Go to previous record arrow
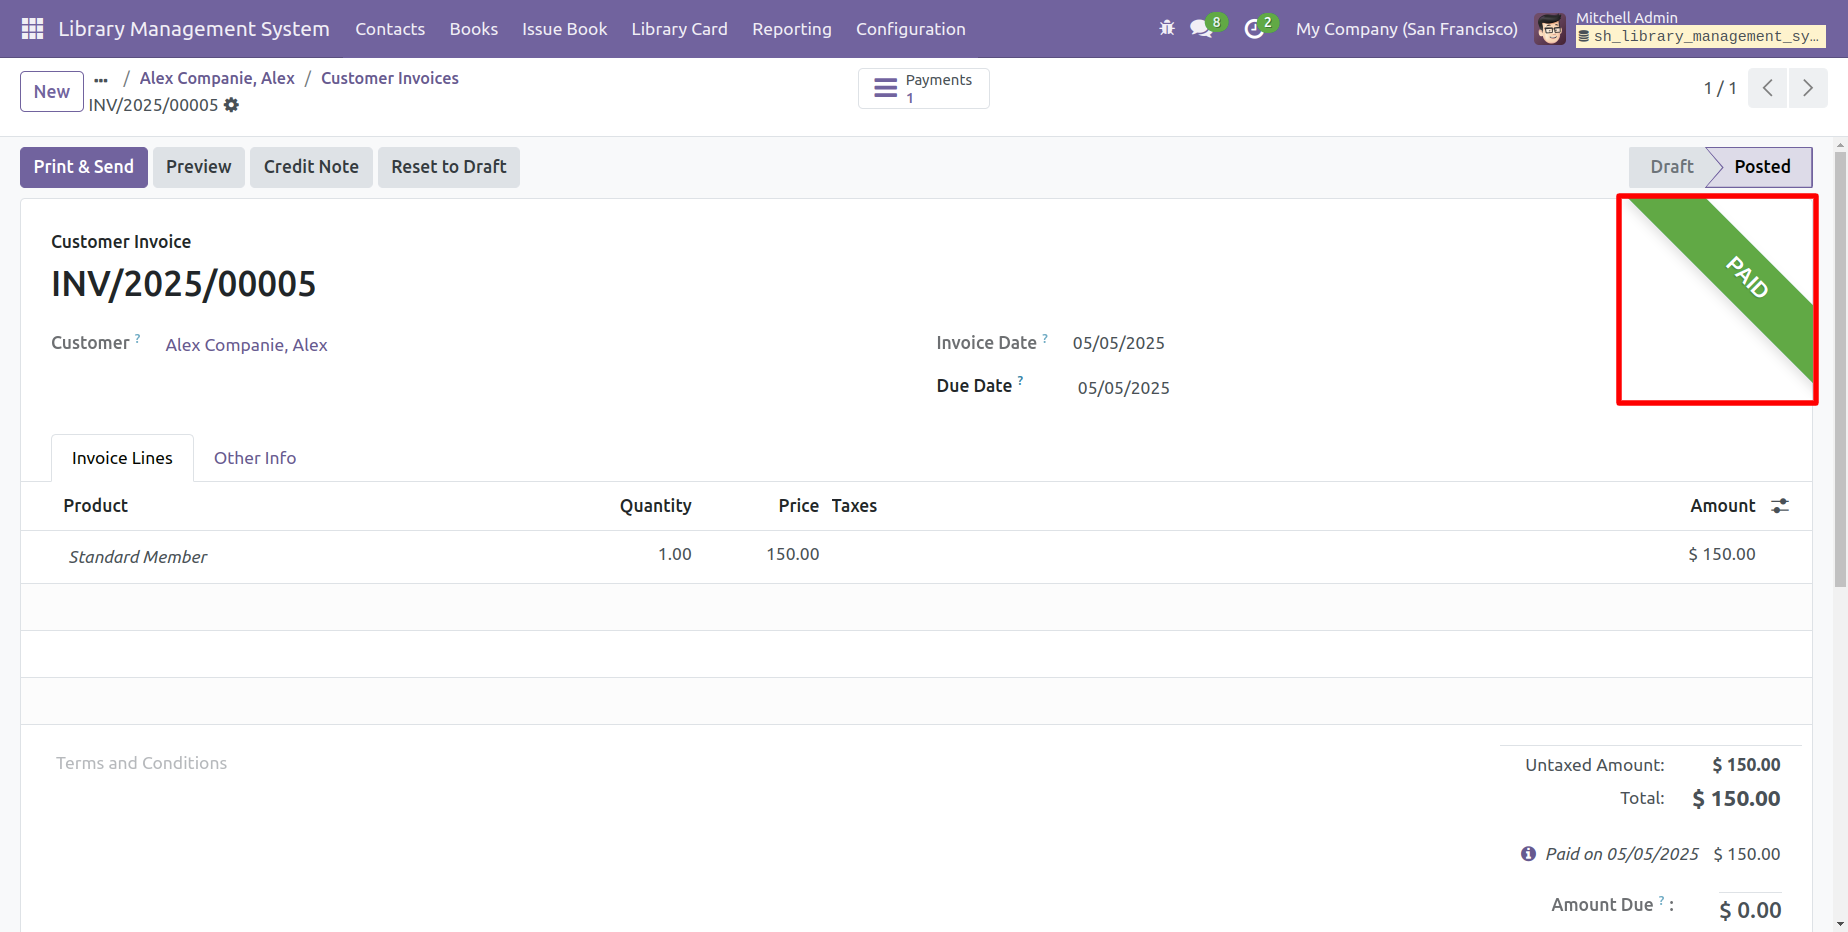 pyautogui.click(x=1768, y=88)
